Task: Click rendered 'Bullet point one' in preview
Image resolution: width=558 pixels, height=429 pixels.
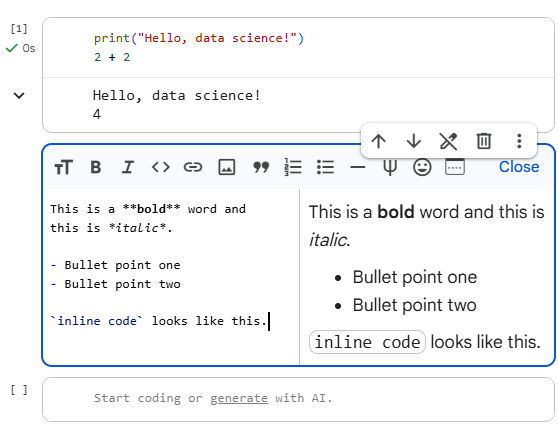Action: pyautogui.click(x=415, y=277)
